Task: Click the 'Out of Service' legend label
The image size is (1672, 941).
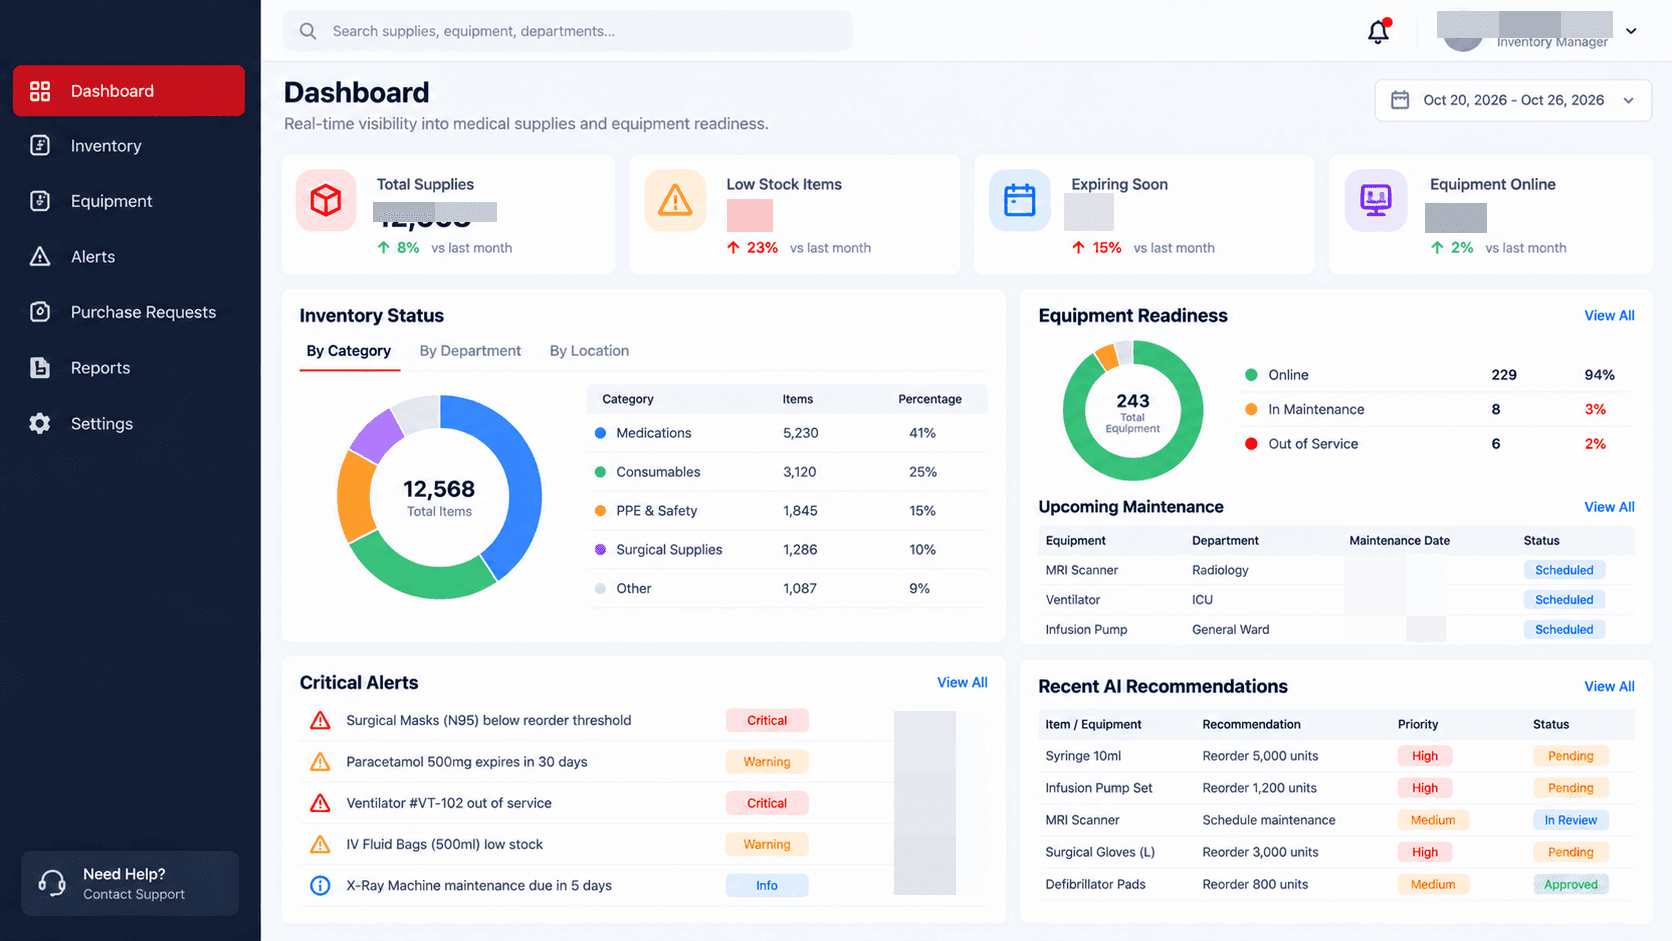Action: click(1313, 444)
